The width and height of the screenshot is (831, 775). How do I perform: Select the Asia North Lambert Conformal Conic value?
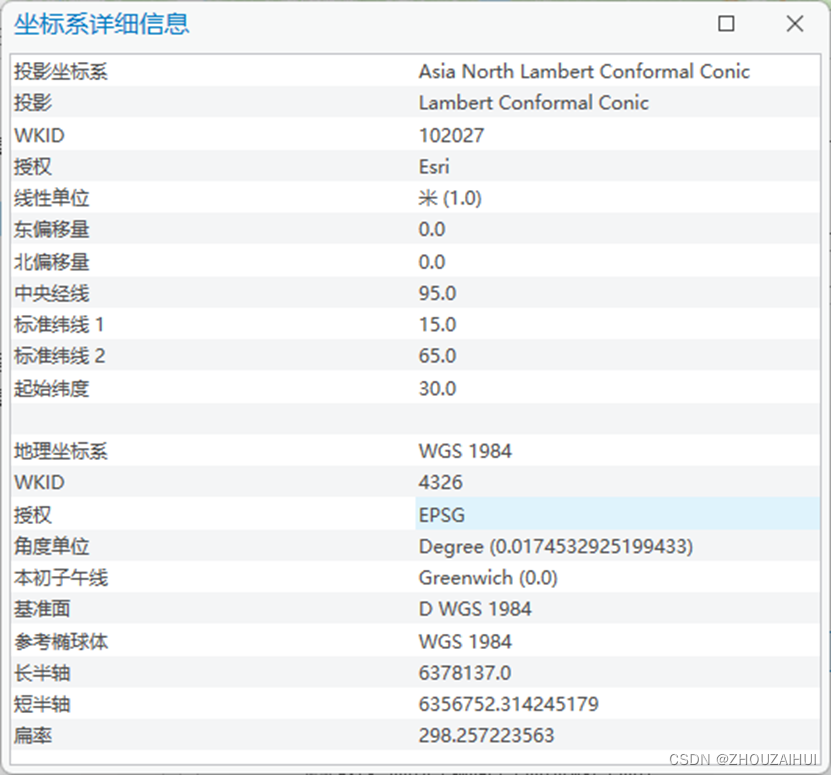tap(584, 72)
